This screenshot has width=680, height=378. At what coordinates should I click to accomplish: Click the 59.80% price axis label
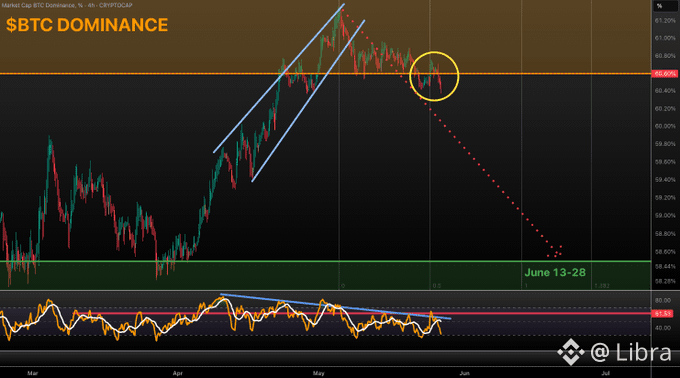[665, 144]
